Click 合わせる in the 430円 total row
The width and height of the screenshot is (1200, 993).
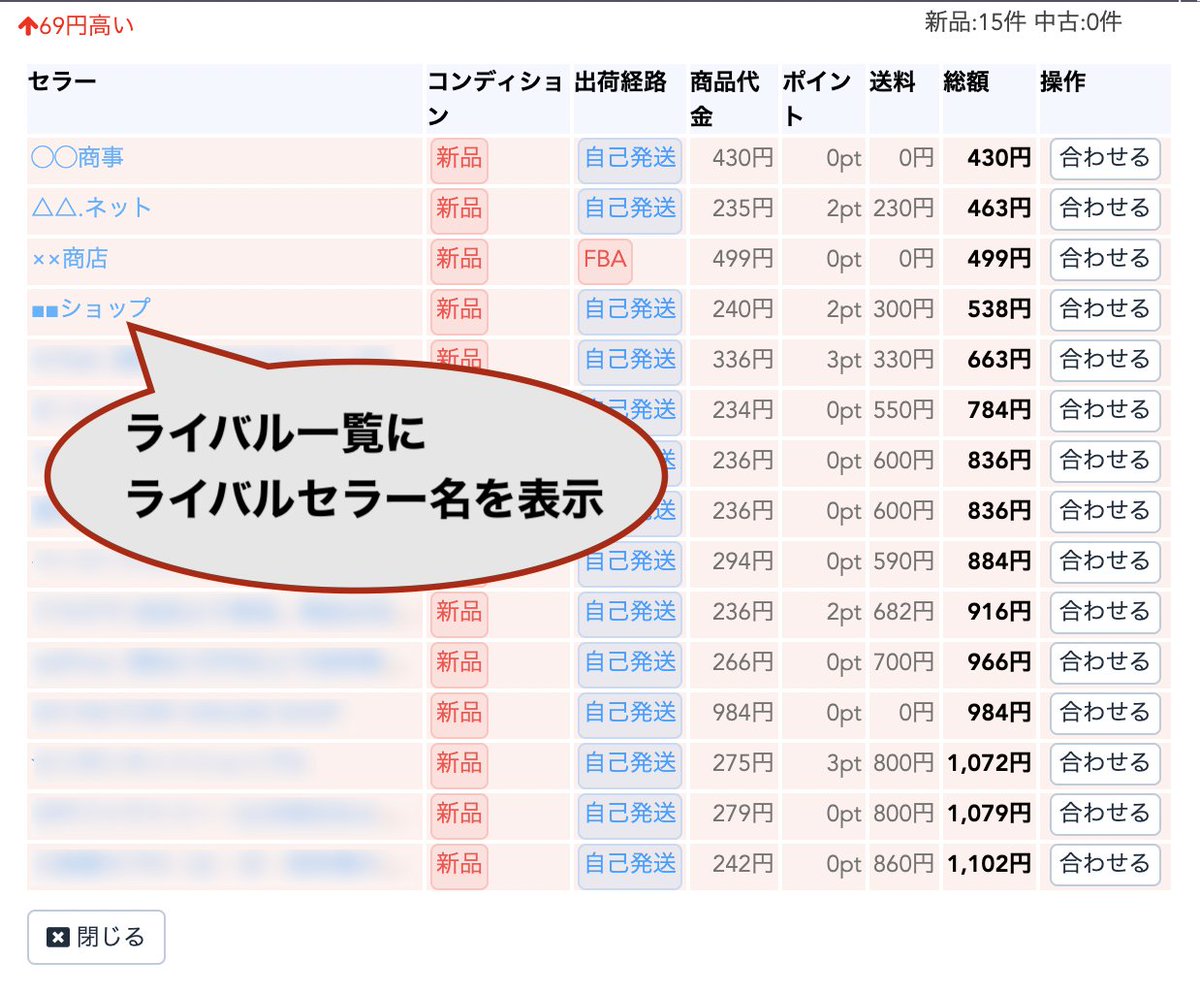[x=1105, y=158]
